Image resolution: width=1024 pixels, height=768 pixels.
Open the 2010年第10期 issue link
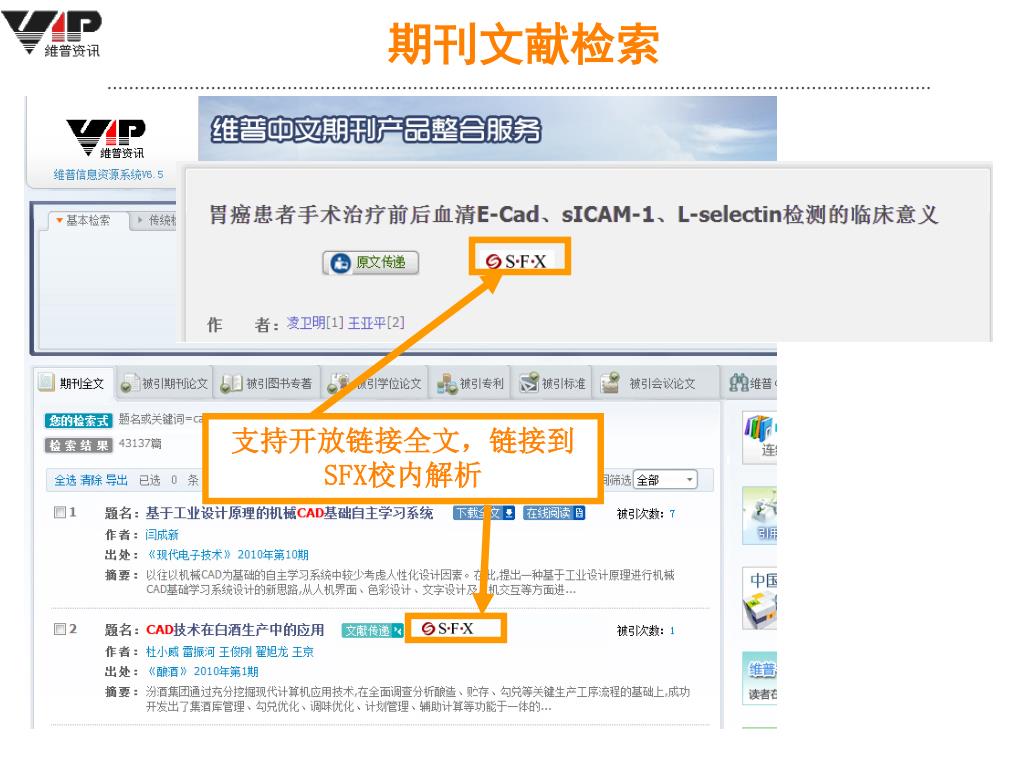pos(273,554)
